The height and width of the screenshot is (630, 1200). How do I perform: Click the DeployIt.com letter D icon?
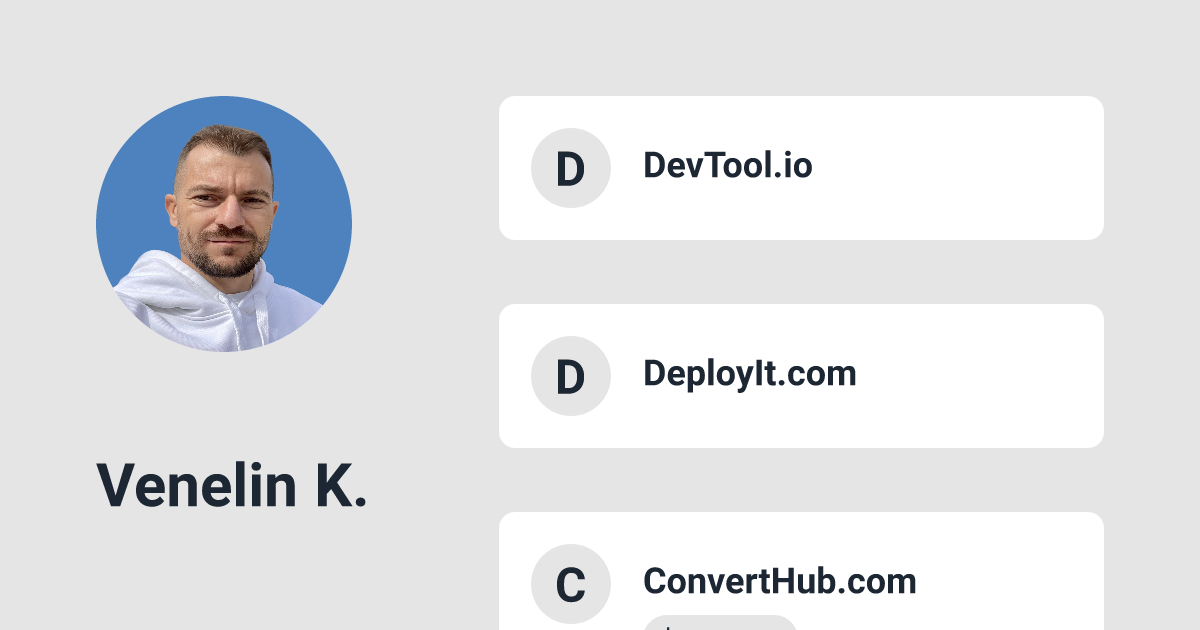point(570,376)
